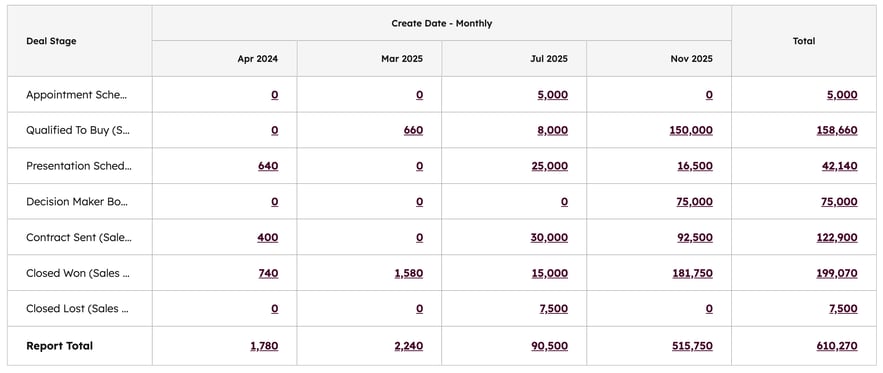Select the Report Total row label

pos(60,346)
